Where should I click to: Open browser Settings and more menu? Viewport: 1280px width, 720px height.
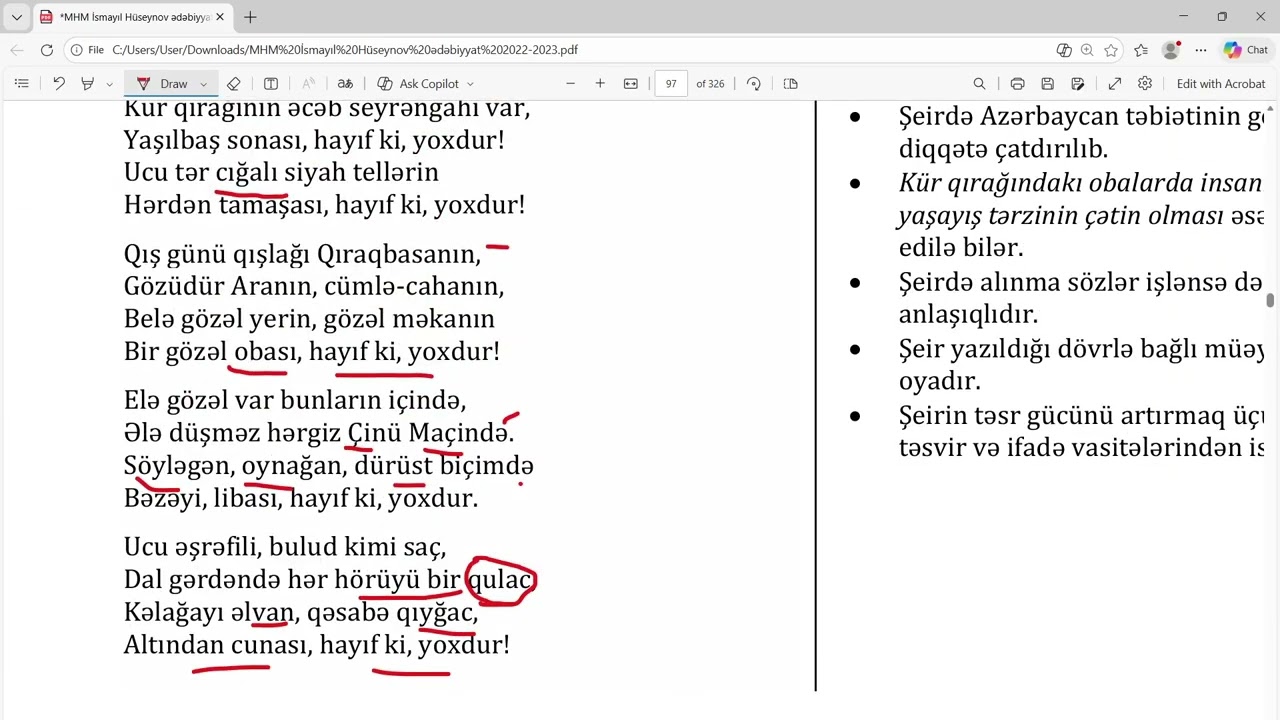click(1201, 50)
